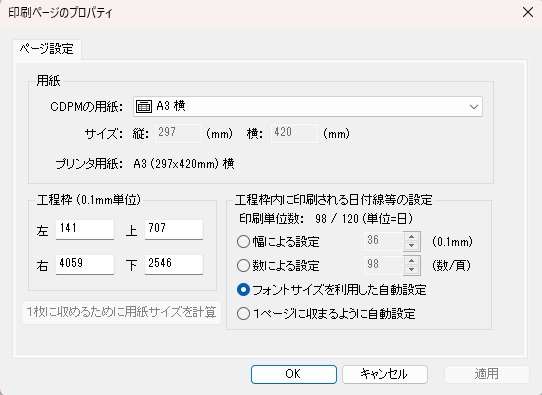Increase width value with up spinner arrow
Image resolution: width=542 pixels, height=395 pixels.
411,237
